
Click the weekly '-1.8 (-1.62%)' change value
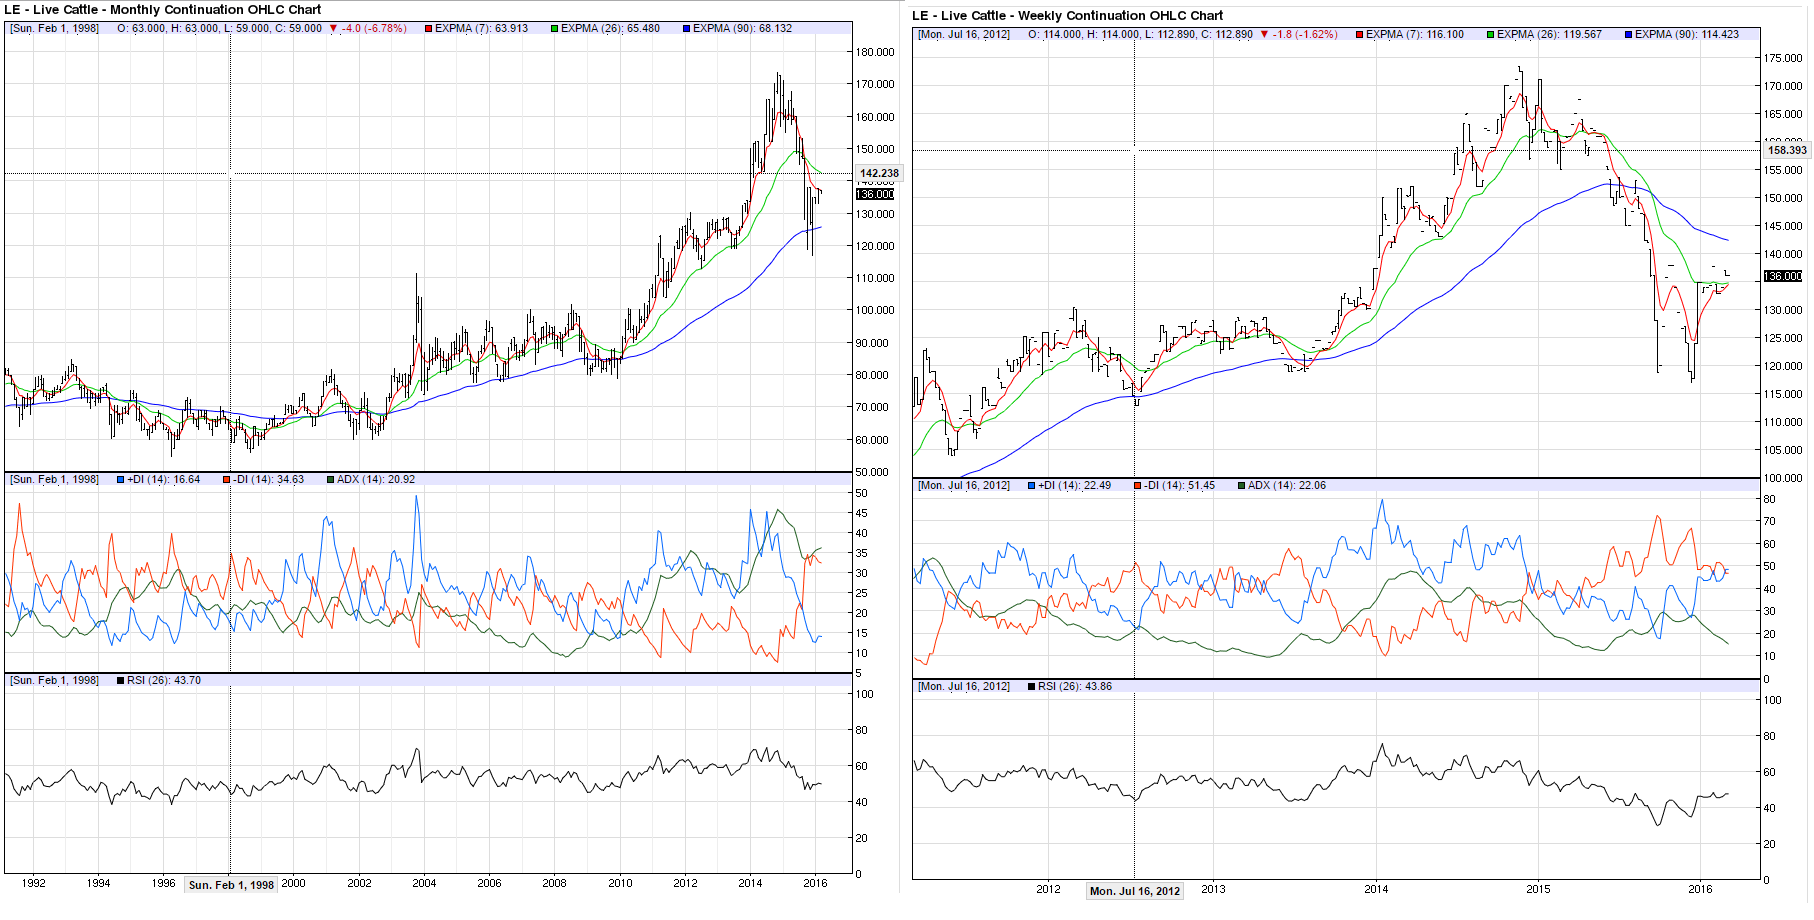[1305, 35]
